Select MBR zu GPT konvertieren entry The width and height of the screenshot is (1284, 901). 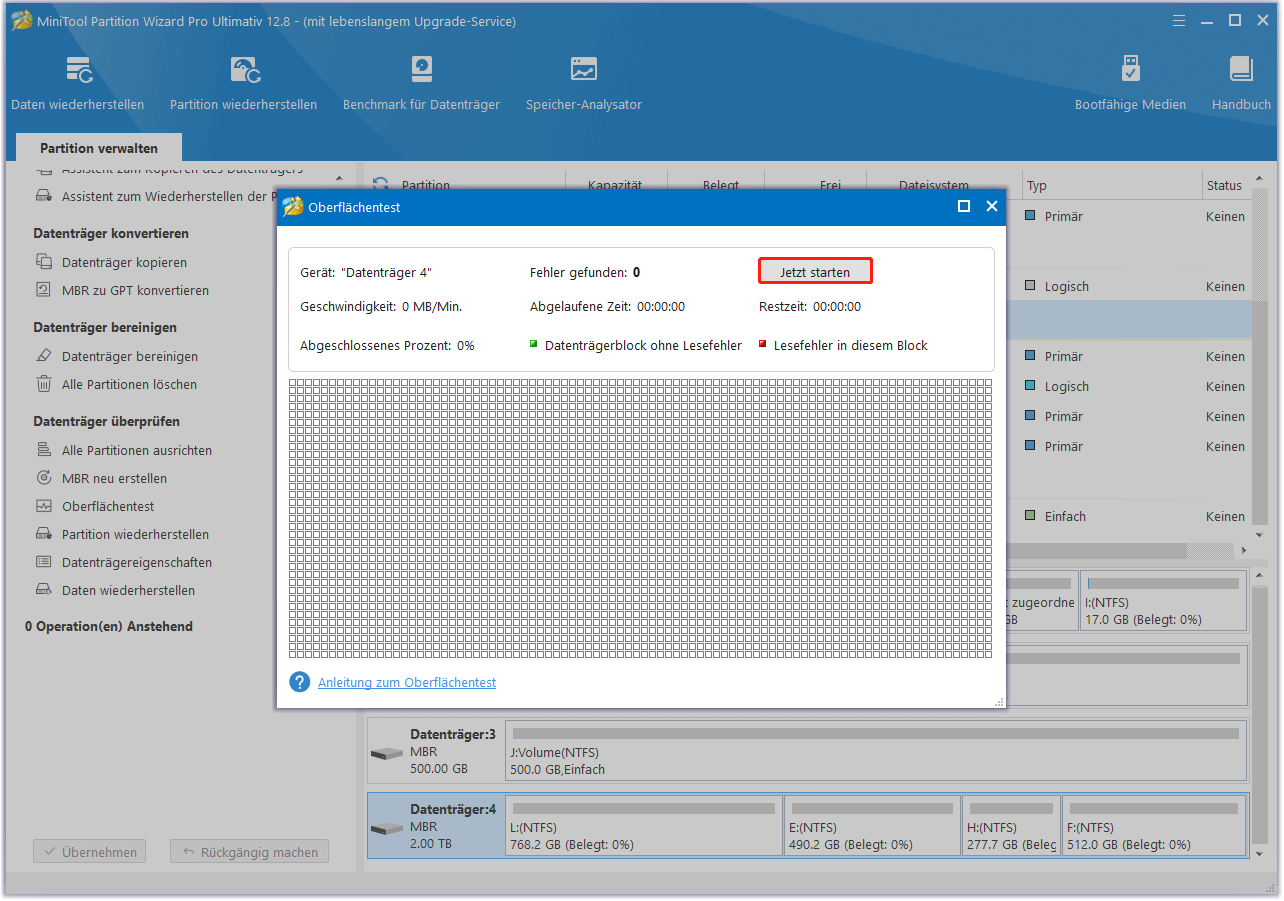pyautogui.click(x=135, y=290)
